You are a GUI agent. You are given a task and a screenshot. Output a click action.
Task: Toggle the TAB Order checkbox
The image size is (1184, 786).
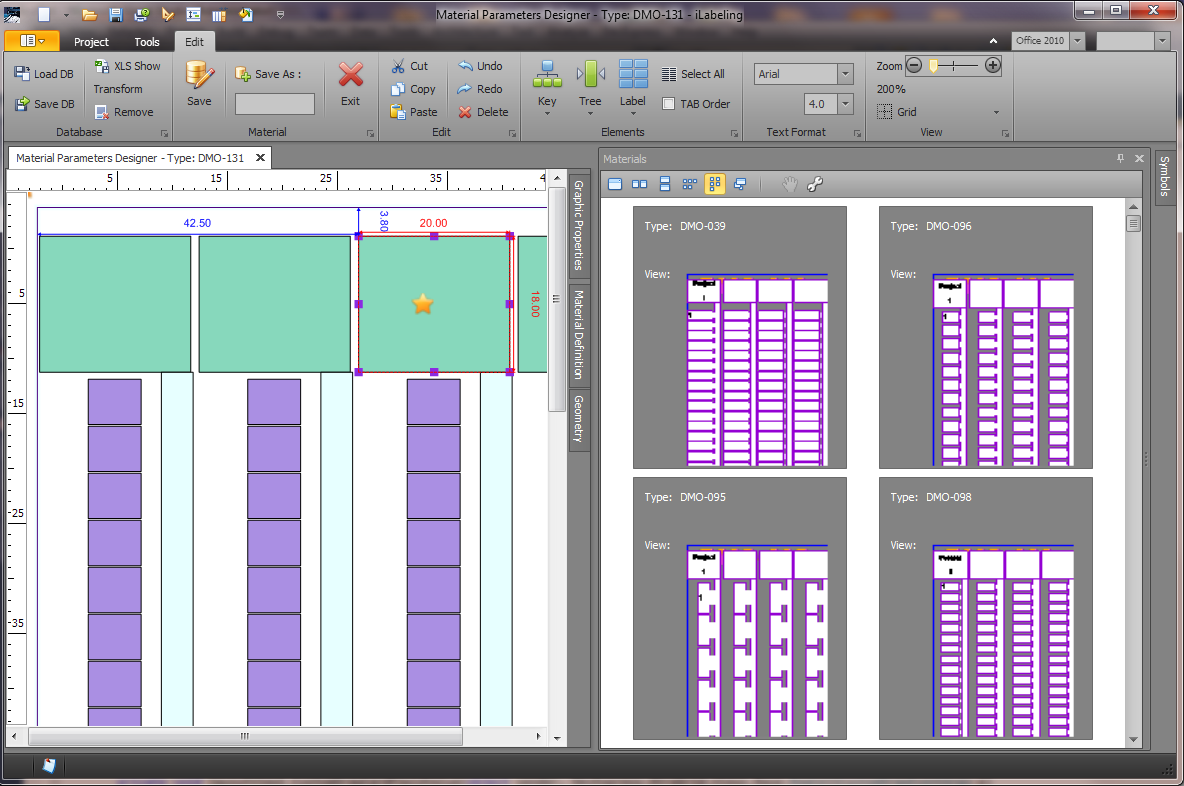tap(668, 104)
